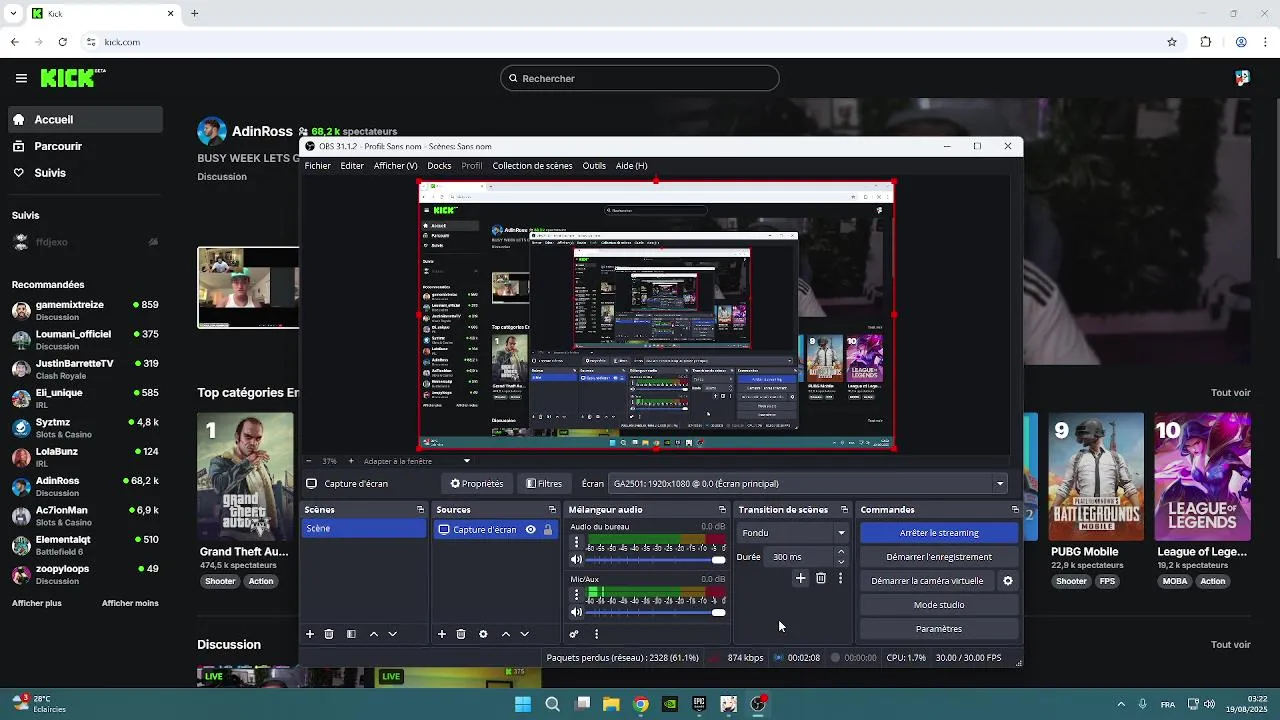Mute Audio du bureau speaker icon
The width and height of the screenshot is (1280, 720).
(x=576, y=560)
